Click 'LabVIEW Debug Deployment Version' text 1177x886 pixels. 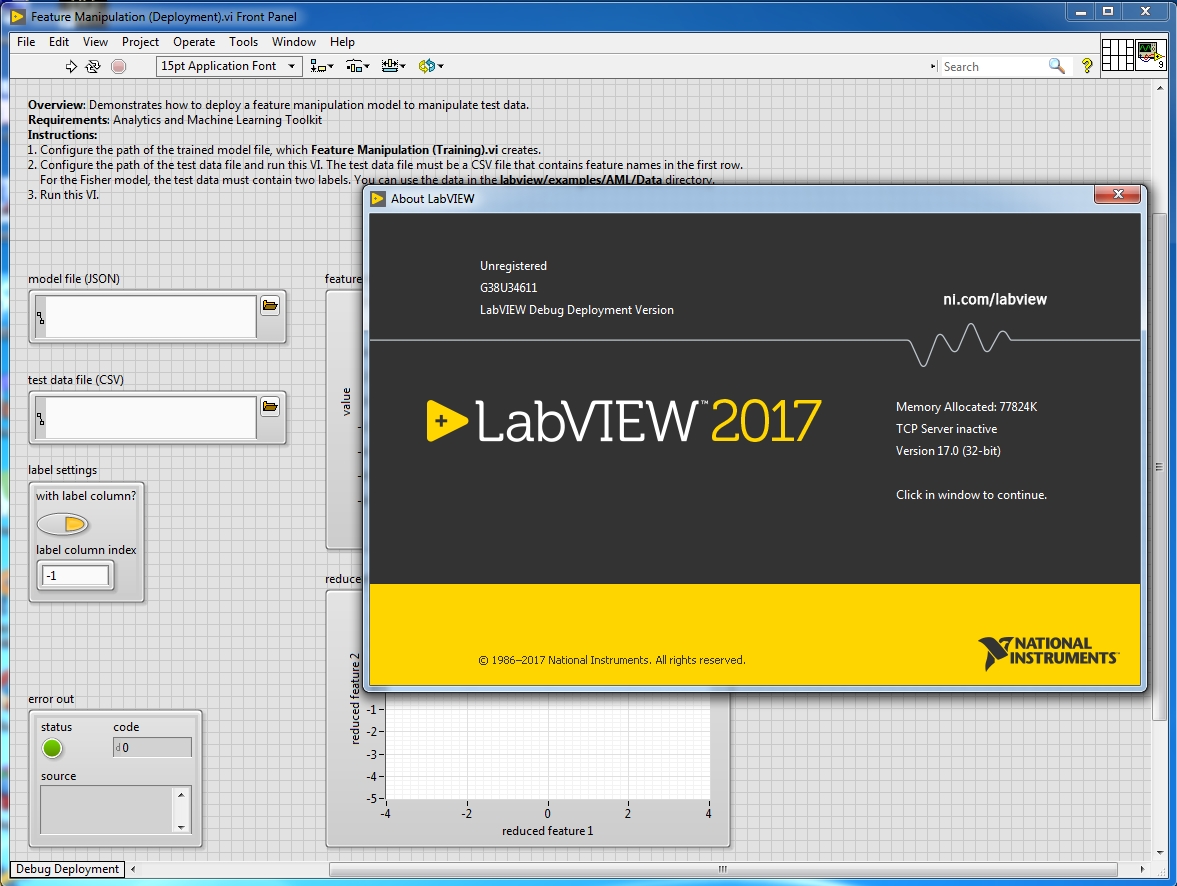pos(576,310)
